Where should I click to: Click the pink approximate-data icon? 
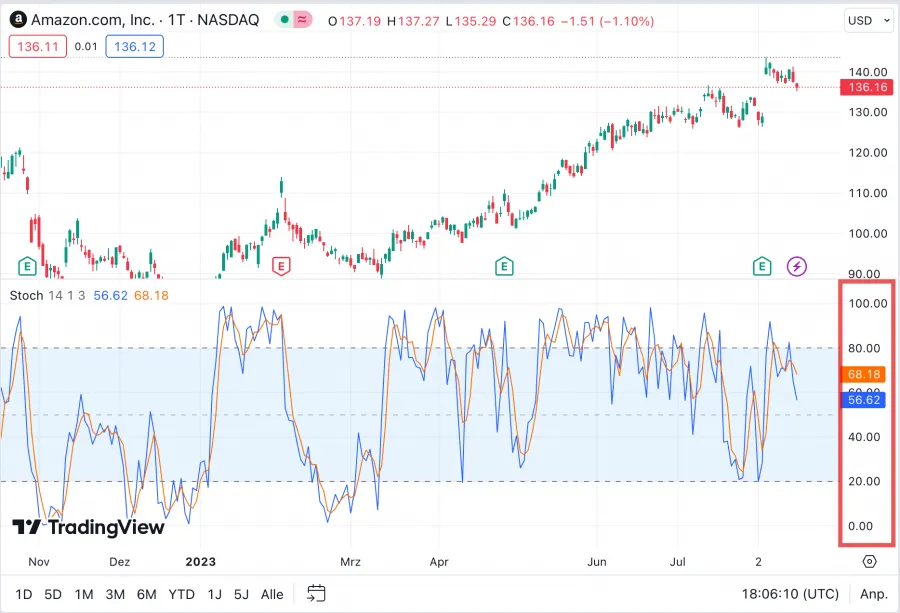[302, 20]
